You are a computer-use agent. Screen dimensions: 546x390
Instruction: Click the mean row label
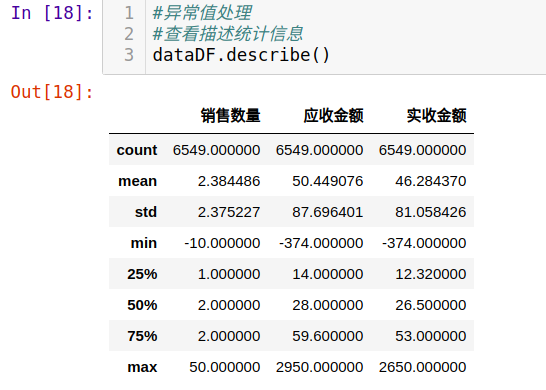coord(138,181)
